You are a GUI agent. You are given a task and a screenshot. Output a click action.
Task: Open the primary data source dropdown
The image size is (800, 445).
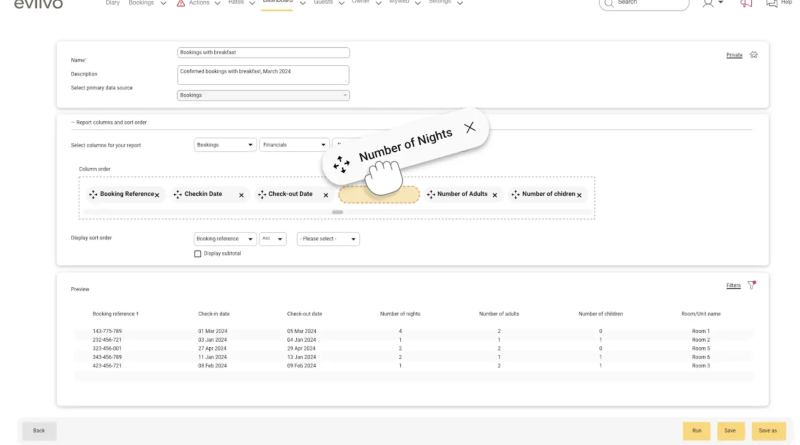pyautogui.click(x=263, y=95)
